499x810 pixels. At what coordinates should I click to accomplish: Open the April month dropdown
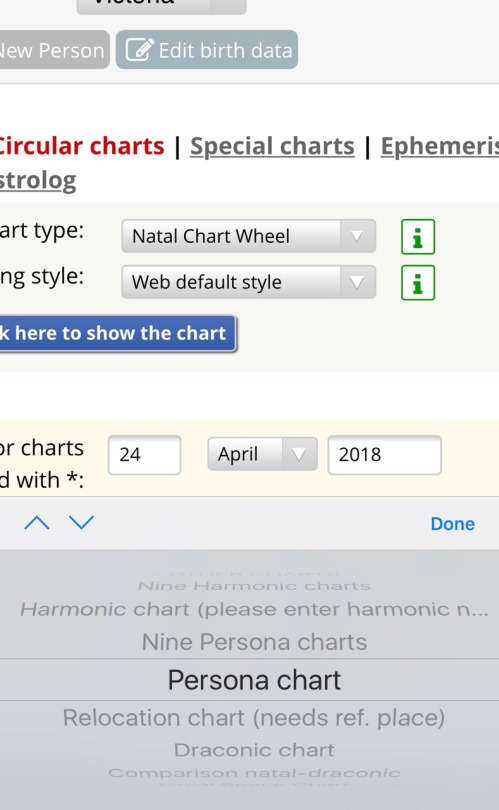262,454
